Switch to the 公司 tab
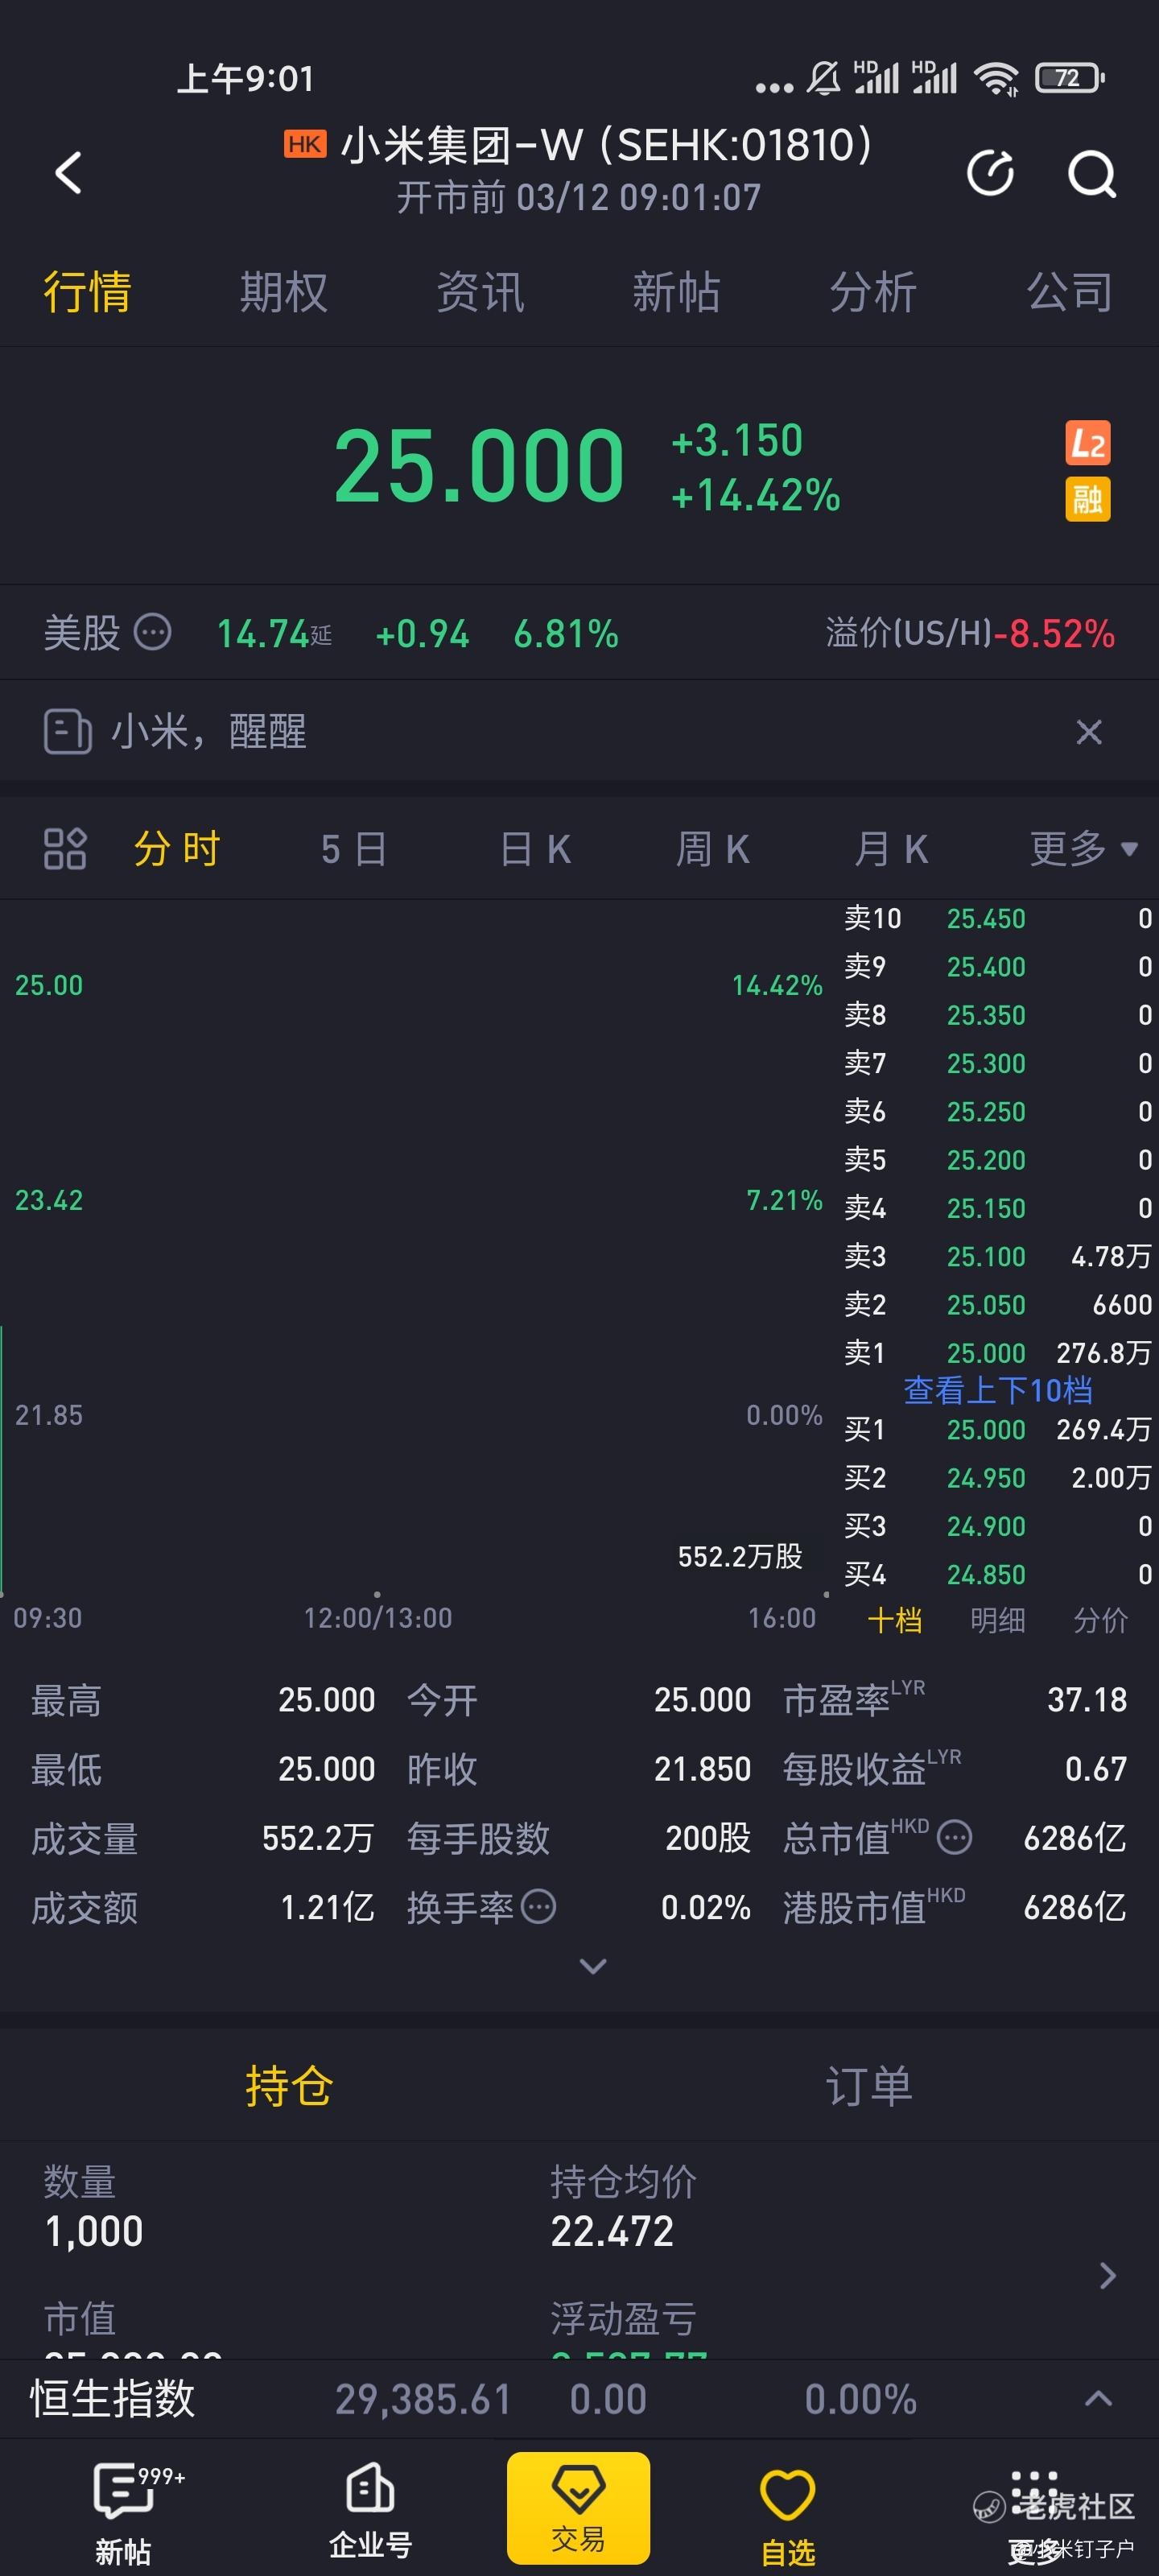This screenshot has height=2576, width=1159. point(1070,292)
